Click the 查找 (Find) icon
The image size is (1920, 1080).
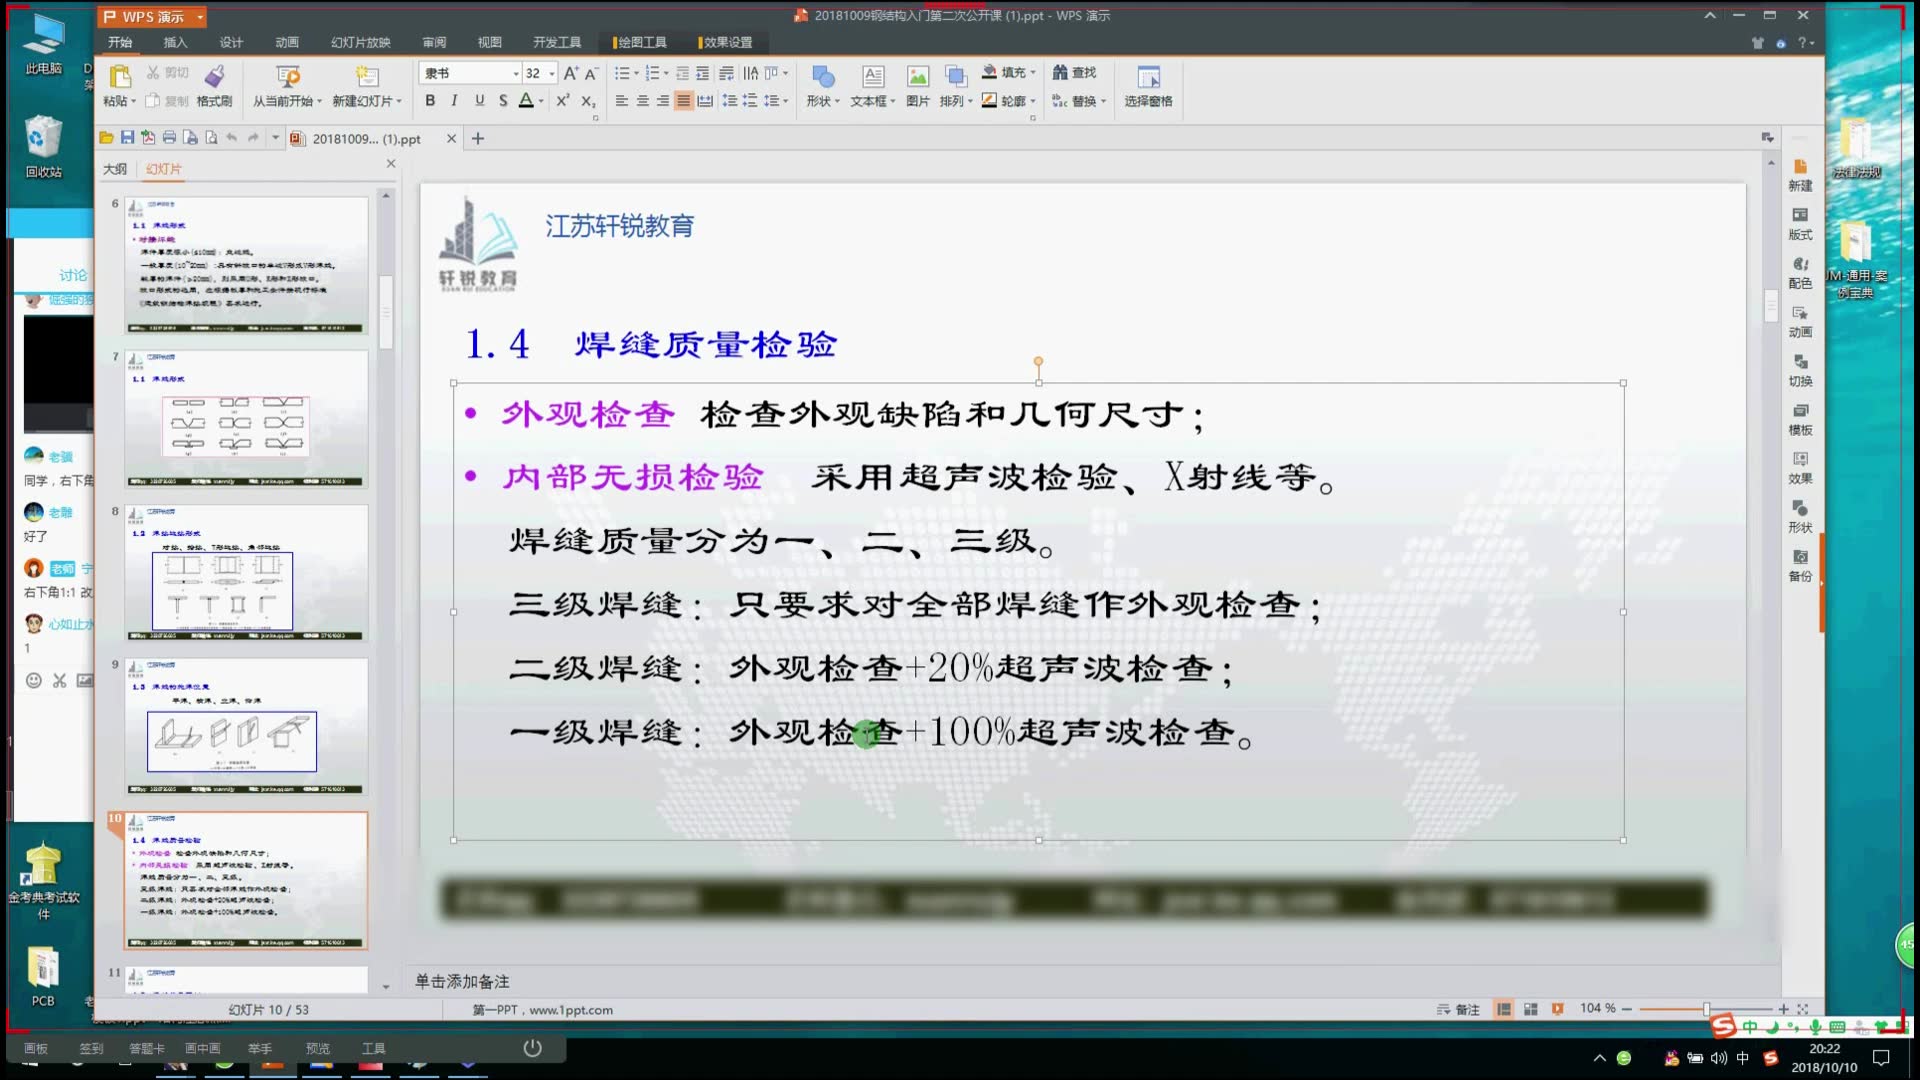(1075, 72)
